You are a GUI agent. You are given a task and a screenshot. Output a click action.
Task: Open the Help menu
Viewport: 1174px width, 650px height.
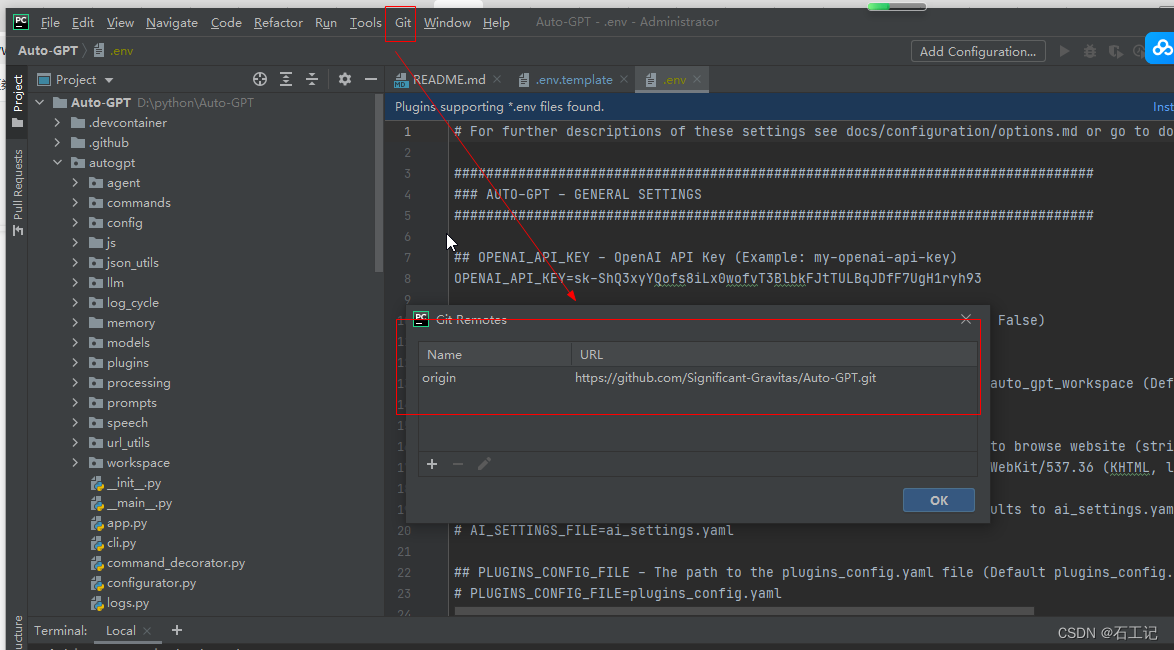496,22
